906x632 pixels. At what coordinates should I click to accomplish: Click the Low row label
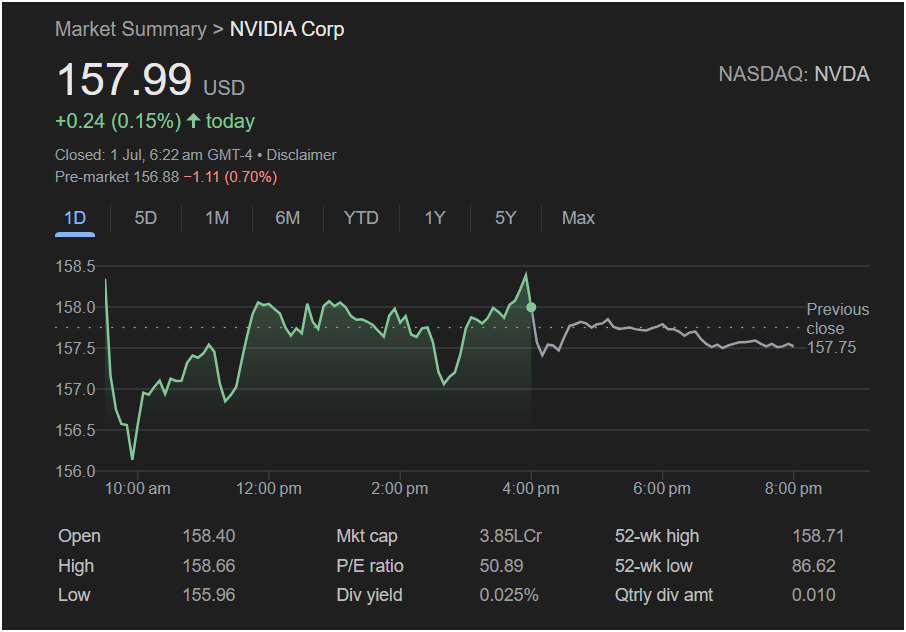tap(75, 595)
